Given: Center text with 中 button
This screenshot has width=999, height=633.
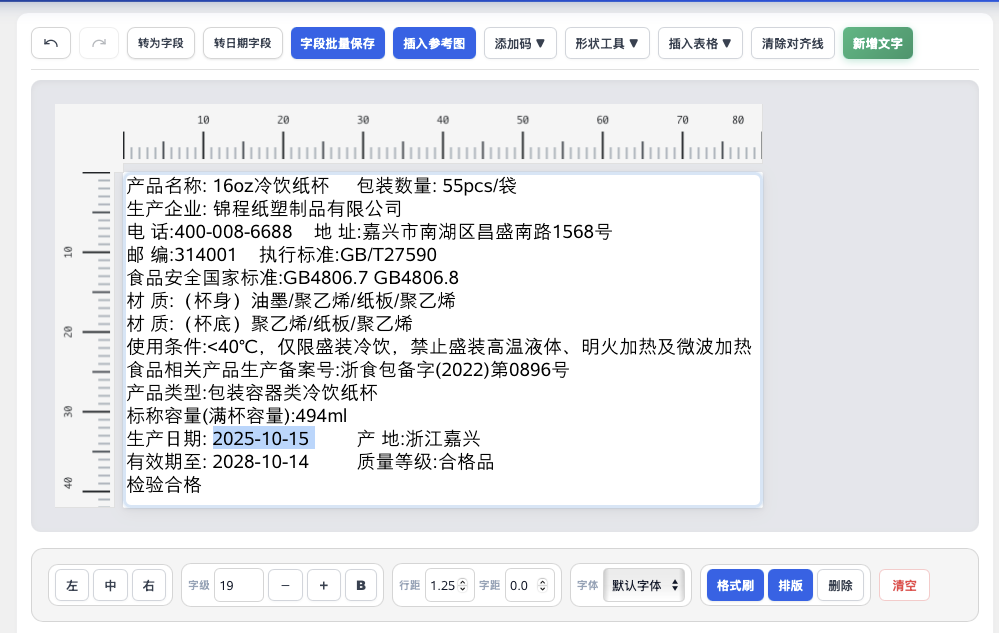Looking at the screenshot, I should click(110, 585).
